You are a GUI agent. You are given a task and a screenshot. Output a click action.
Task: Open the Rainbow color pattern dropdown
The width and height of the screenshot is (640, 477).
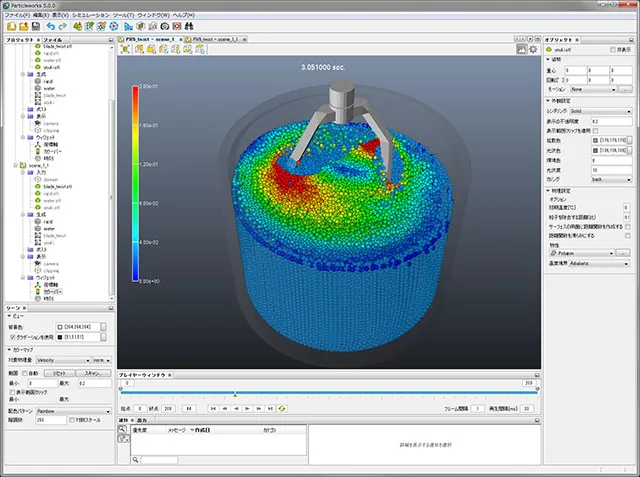pyautogui.click(x=73, y=411)
